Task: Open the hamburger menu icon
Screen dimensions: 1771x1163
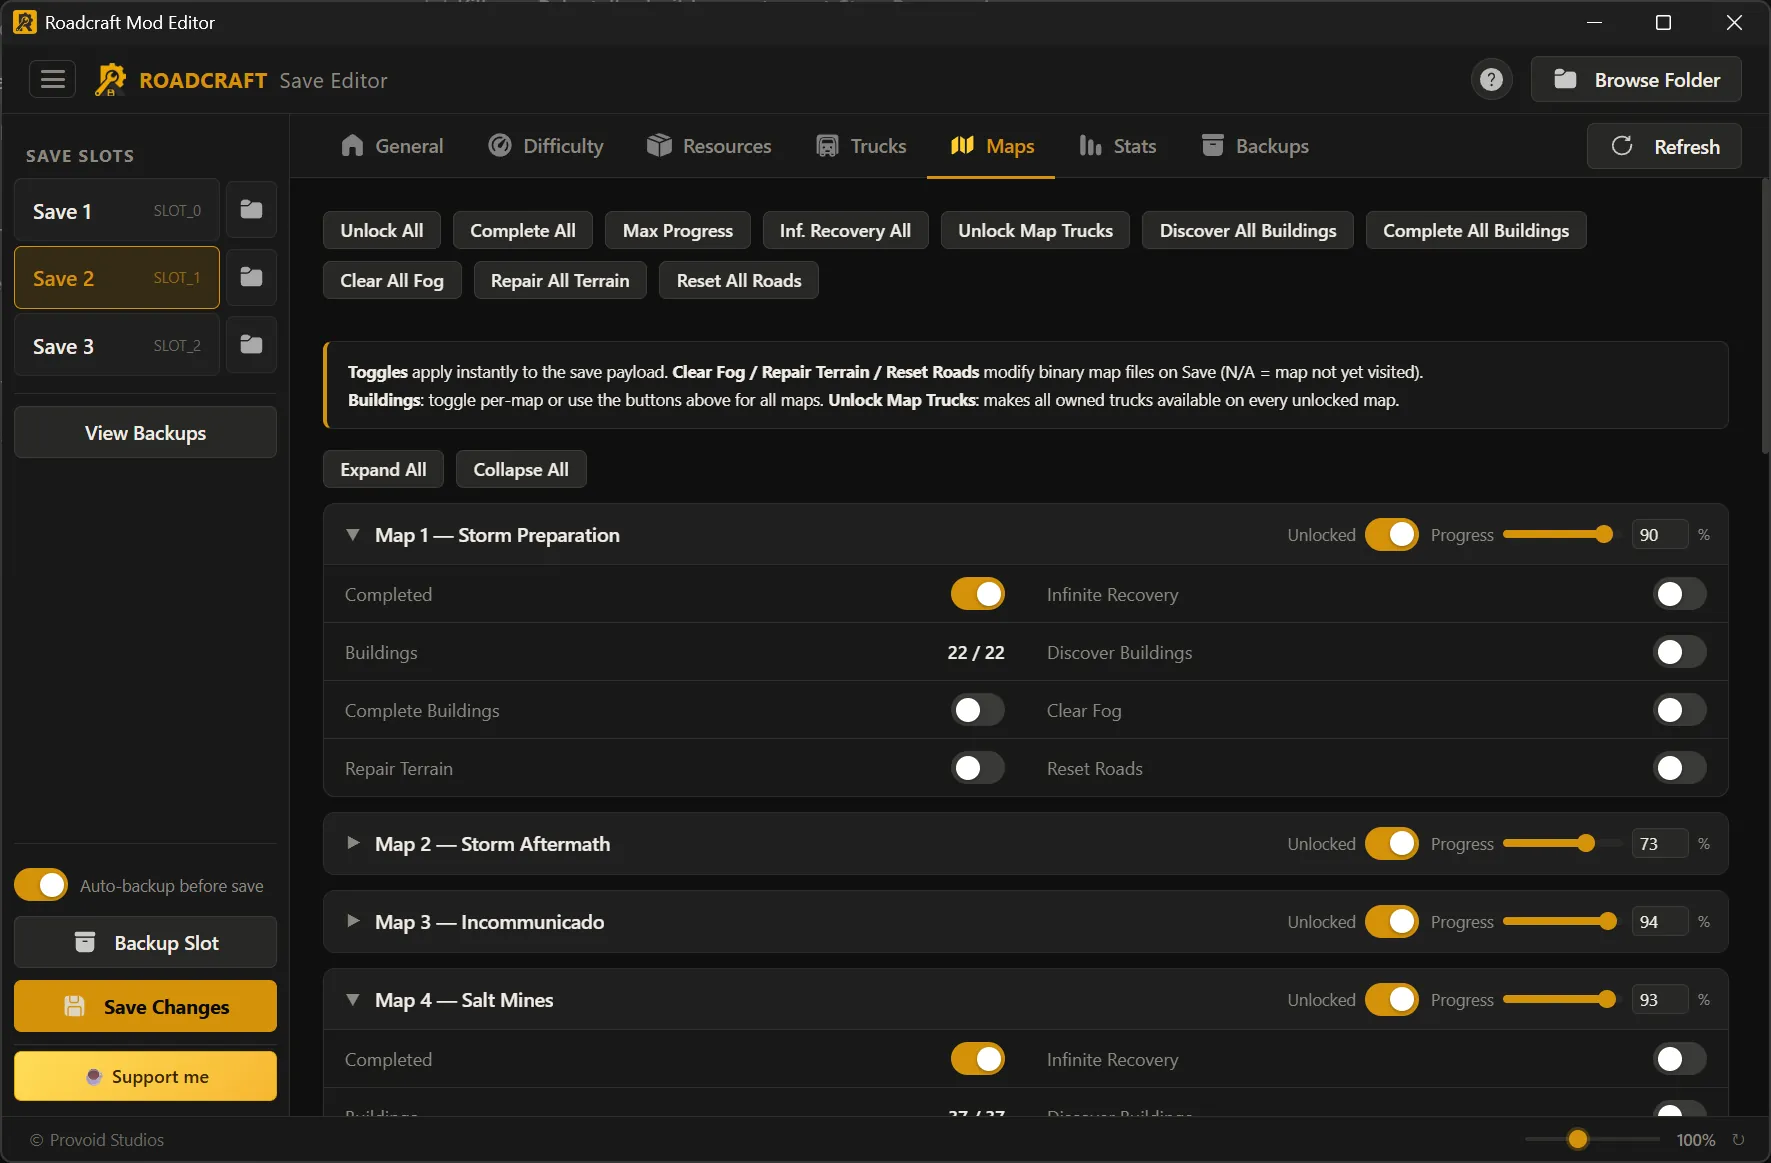Action: point(52,79)
